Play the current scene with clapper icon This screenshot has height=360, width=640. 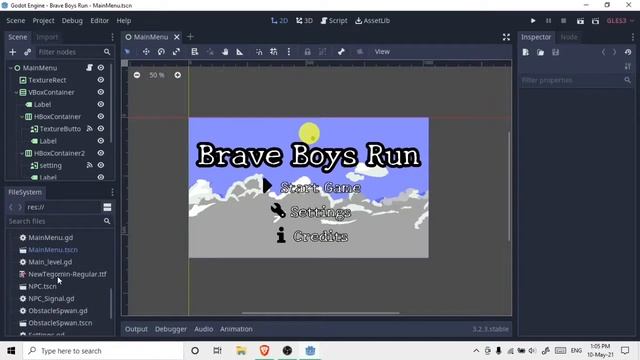point(580,21)
